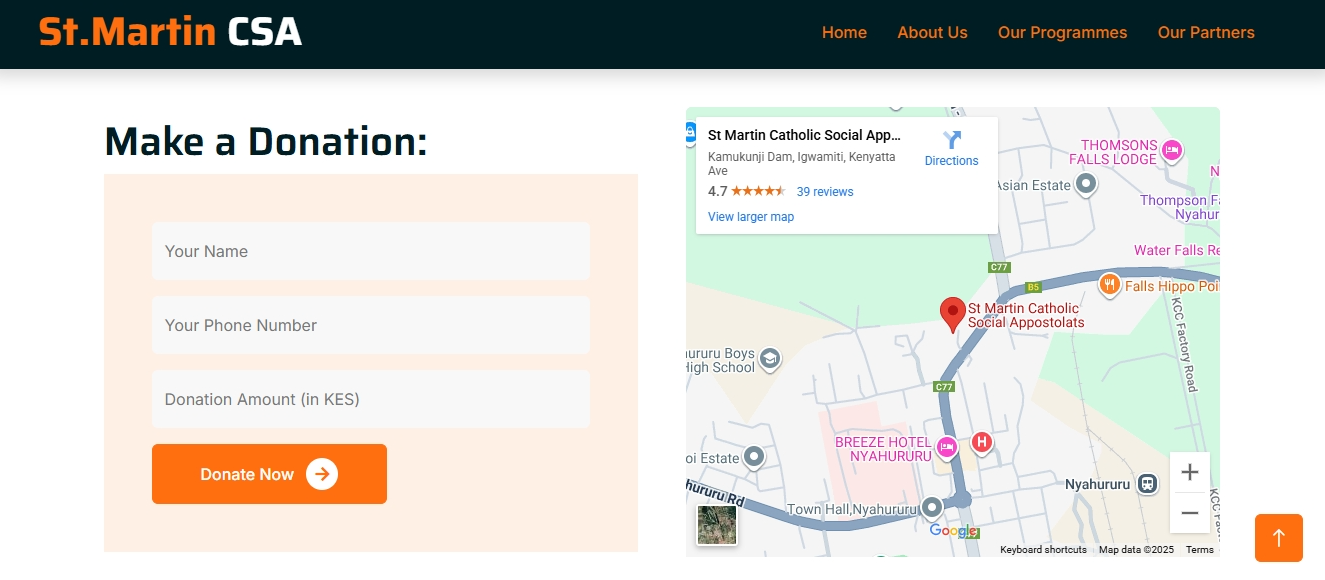This screenshot has height=580, width=1325.
Task: Open the 39 reviews link
Action: pyautogui.click(x=824, y=192)
